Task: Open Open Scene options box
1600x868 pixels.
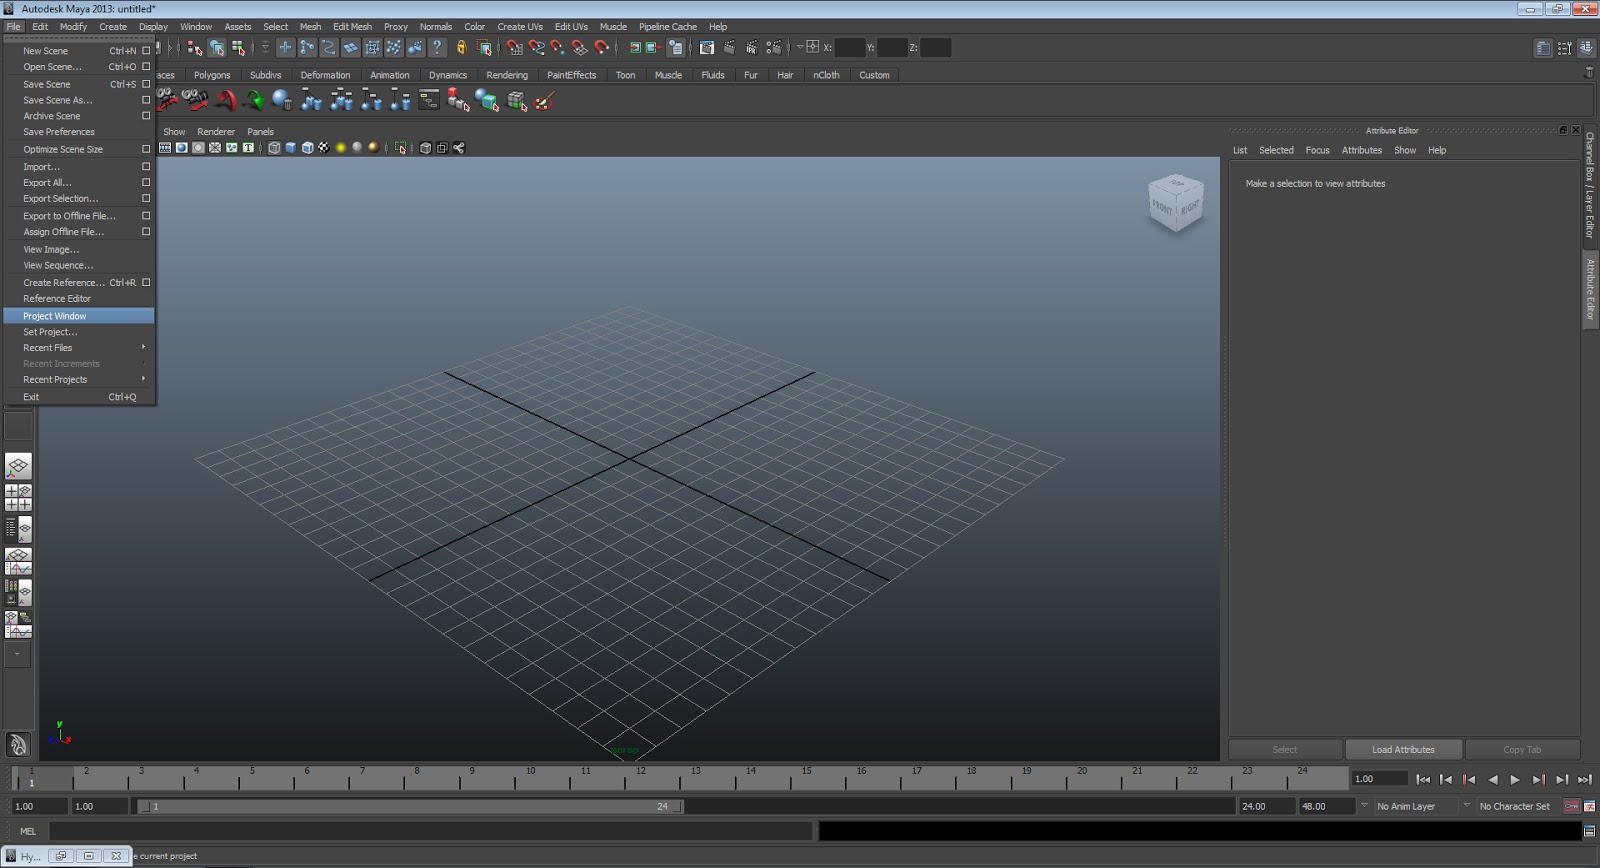Action: coord(146,67)
